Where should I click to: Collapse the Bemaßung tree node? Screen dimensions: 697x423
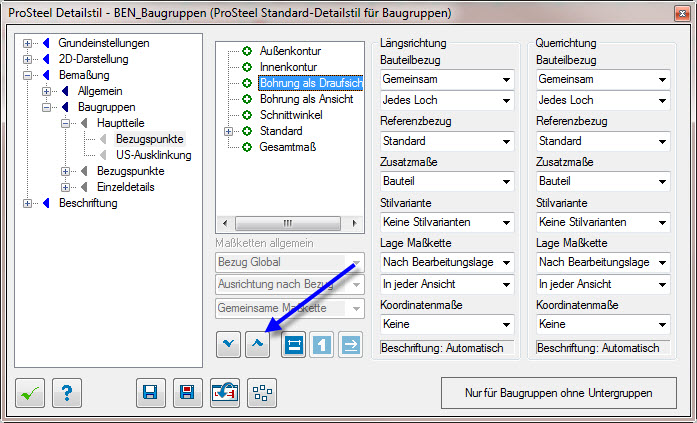click(x=28, y=76)
